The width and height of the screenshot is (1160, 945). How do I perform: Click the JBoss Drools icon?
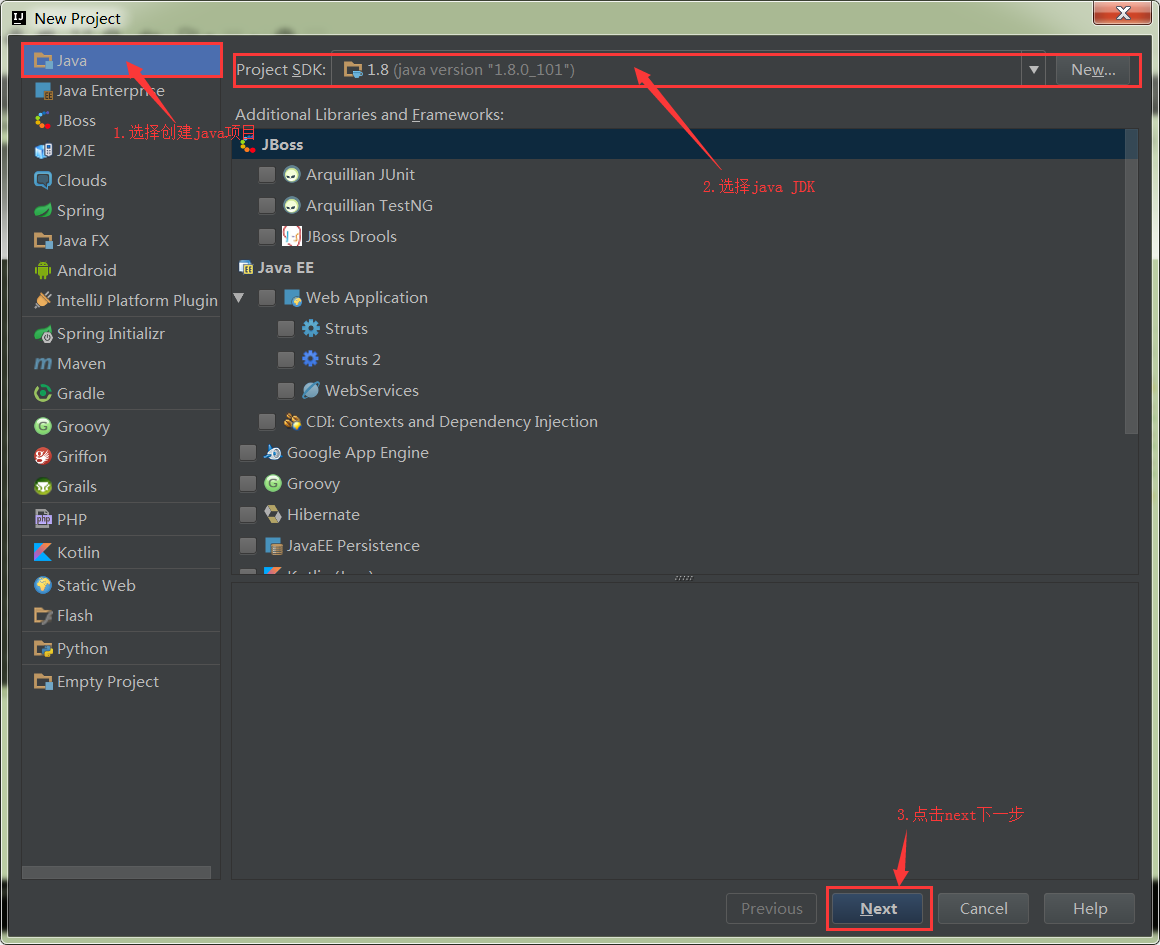291,237
